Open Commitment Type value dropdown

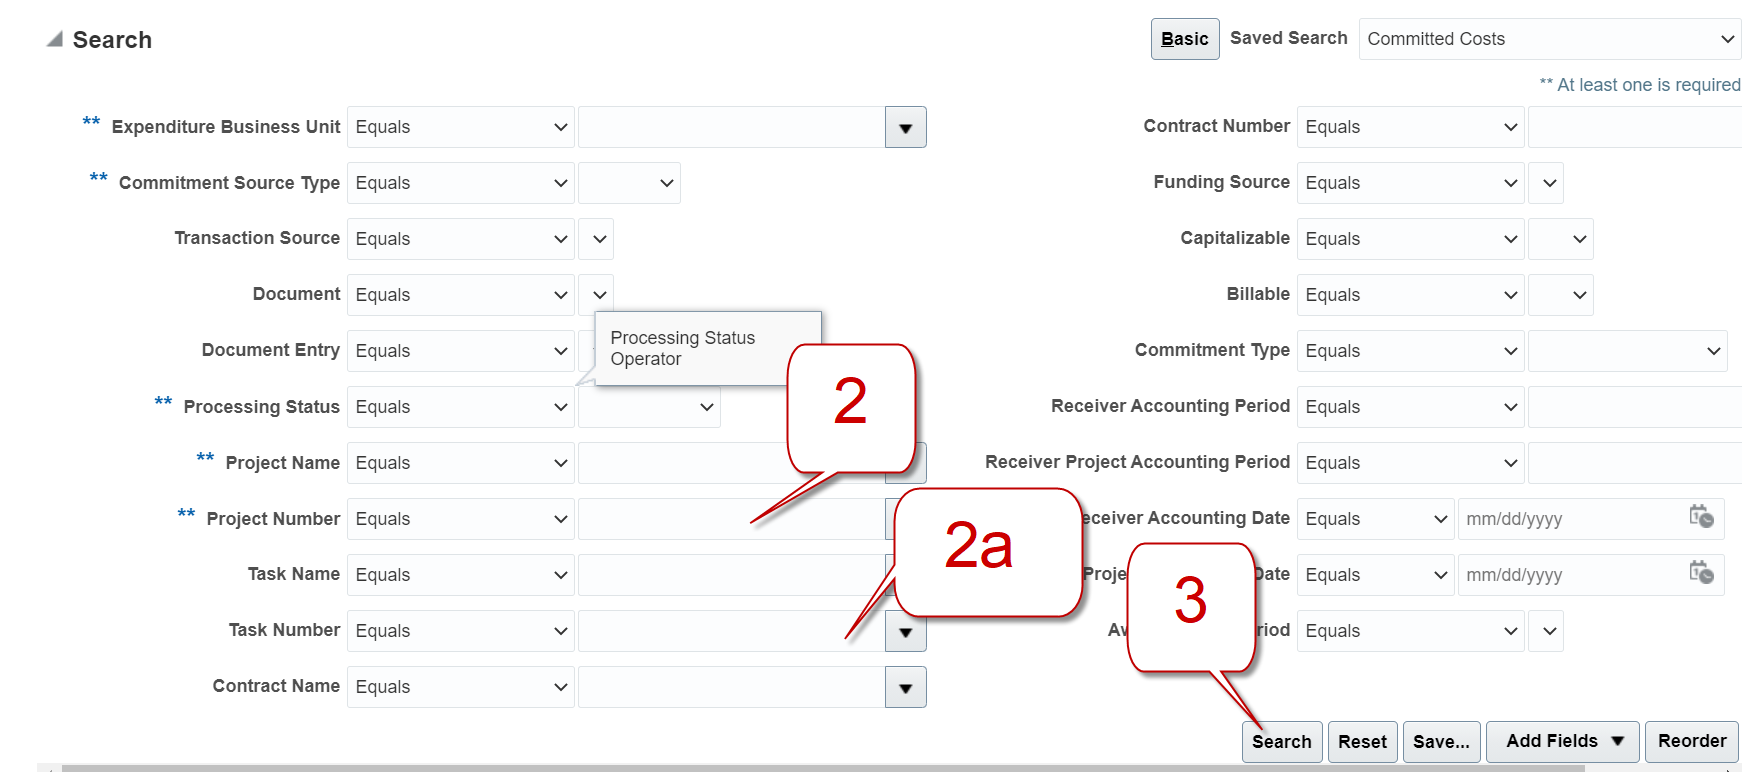1627,351
